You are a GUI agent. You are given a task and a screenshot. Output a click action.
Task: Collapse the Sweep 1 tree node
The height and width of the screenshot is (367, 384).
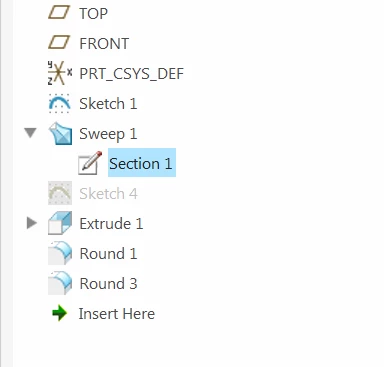click(x=31, y=133)
